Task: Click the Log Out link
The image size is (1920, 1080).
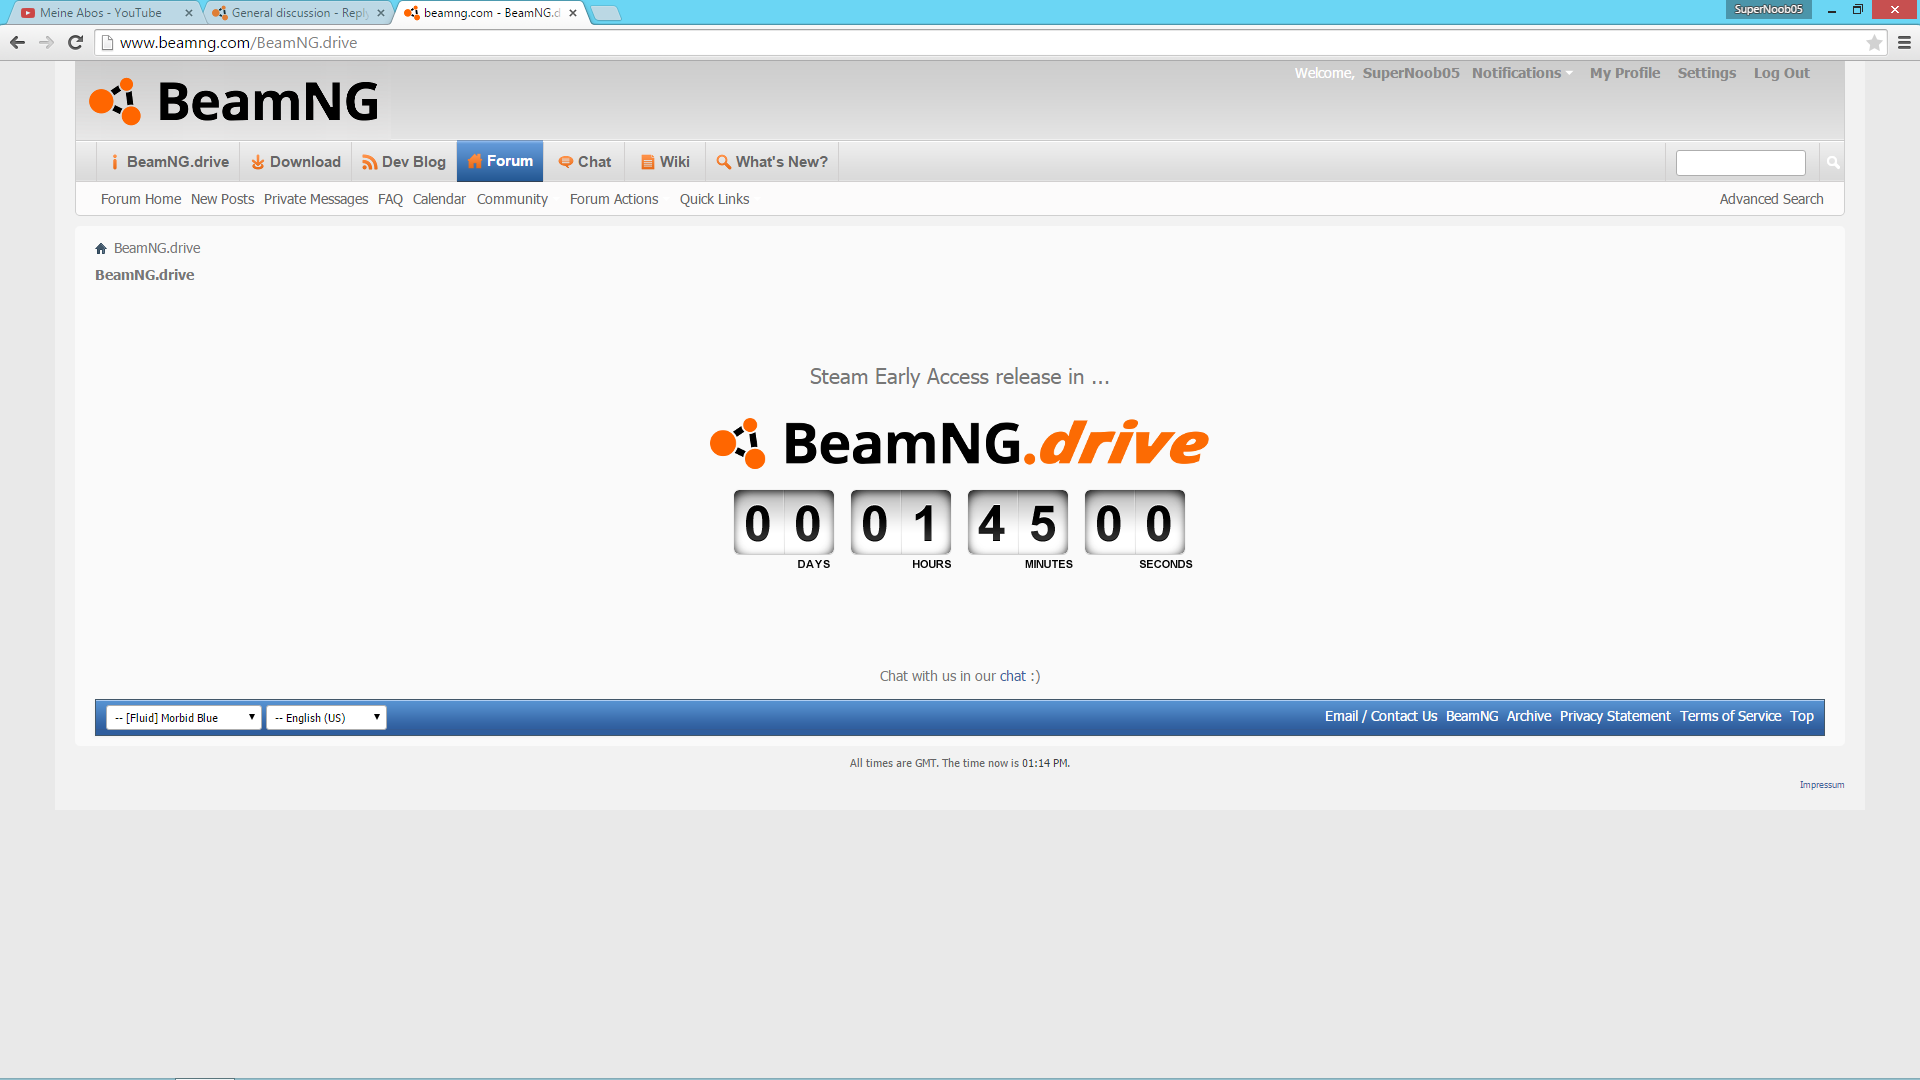Action: click(1782, 73)
